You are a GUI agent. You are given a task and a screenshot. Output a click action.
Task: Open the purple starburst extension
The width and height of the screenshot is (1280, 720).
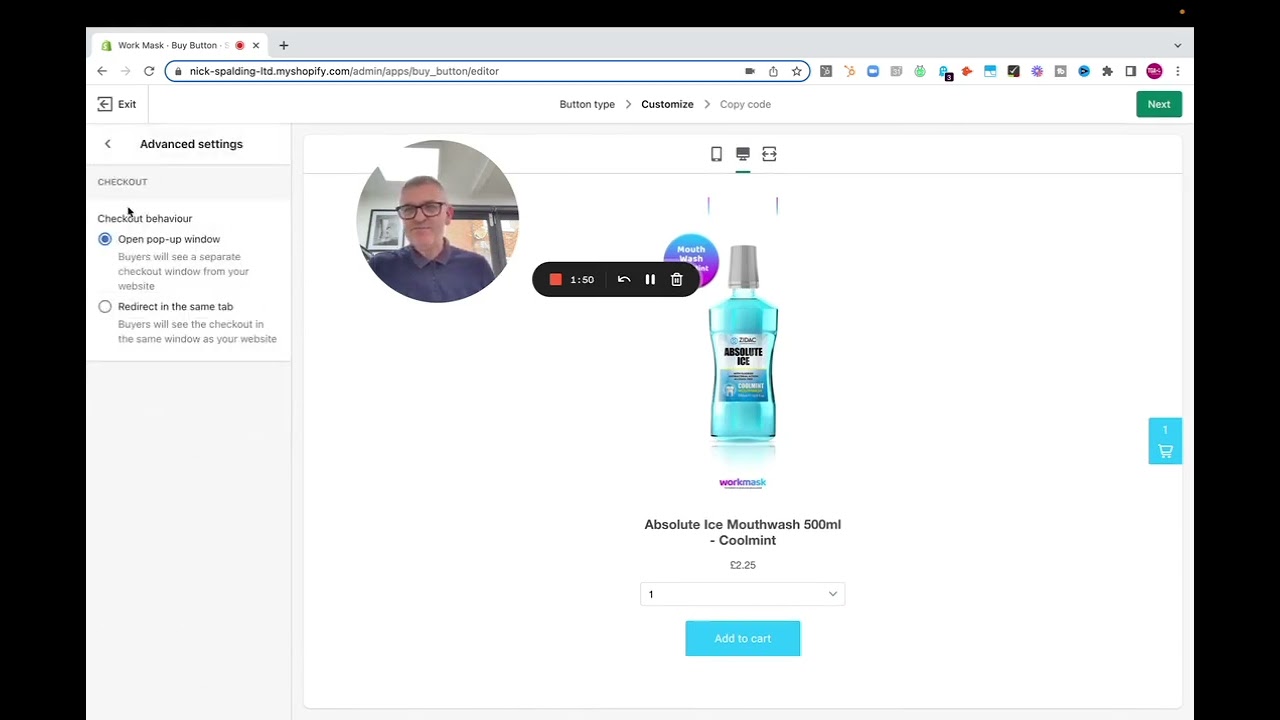click(x=1037, y=71)
